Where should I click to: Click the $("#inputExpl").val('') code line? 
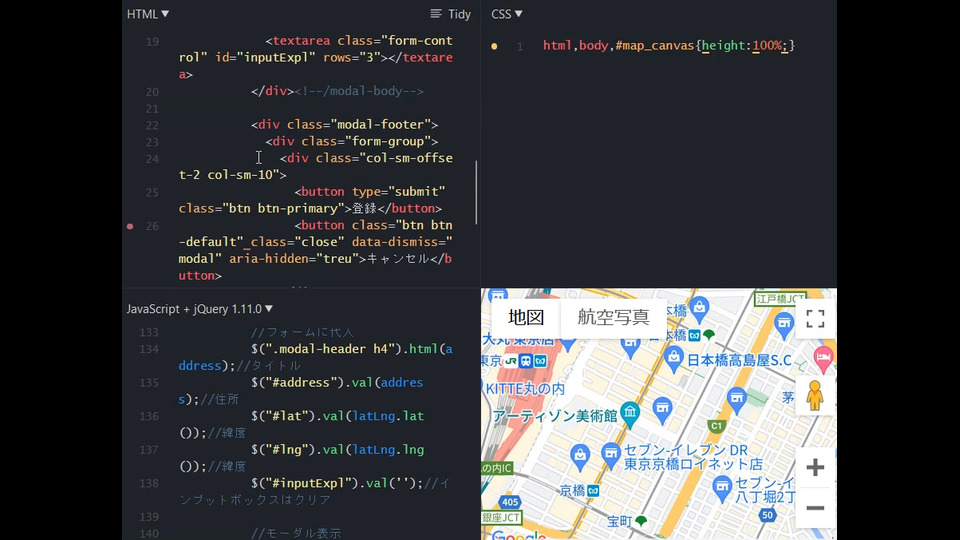click(337, 483)
